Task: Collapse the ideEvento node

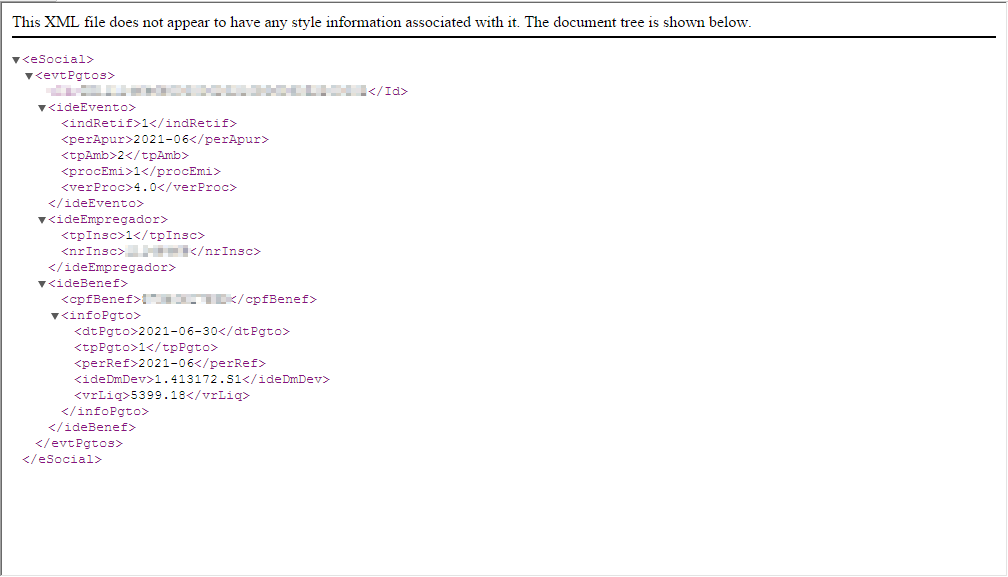Action: click(x=42, y=108)
